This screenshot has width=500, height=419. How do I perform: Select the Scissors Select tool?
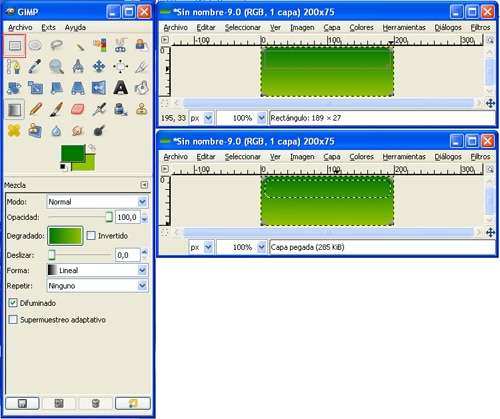click(x=120, y=45)
